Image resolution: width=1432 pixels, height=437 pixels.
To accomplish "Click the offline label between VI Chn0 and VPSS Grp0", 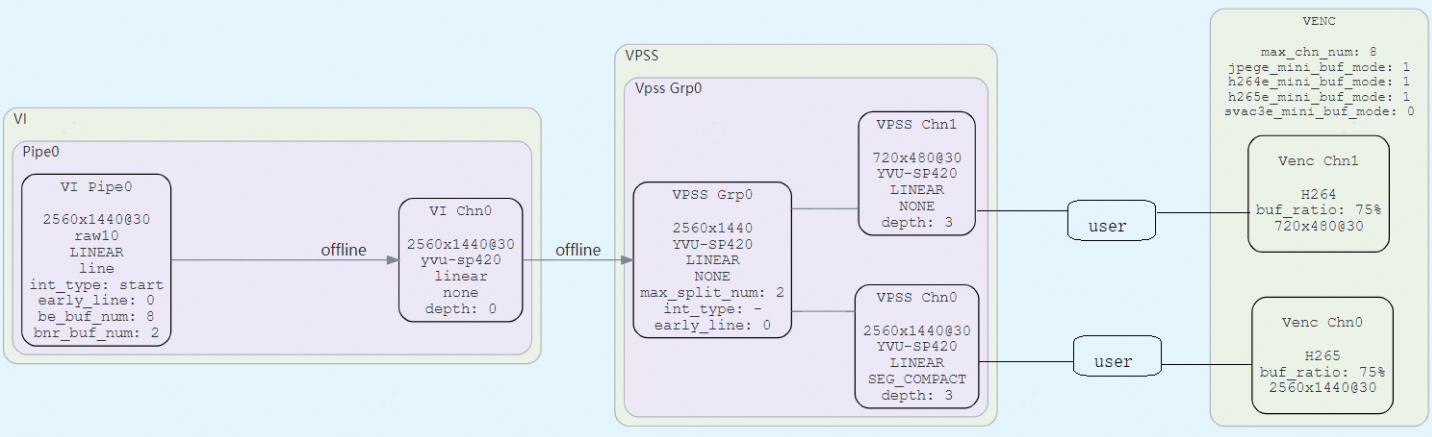I will 578,249.
